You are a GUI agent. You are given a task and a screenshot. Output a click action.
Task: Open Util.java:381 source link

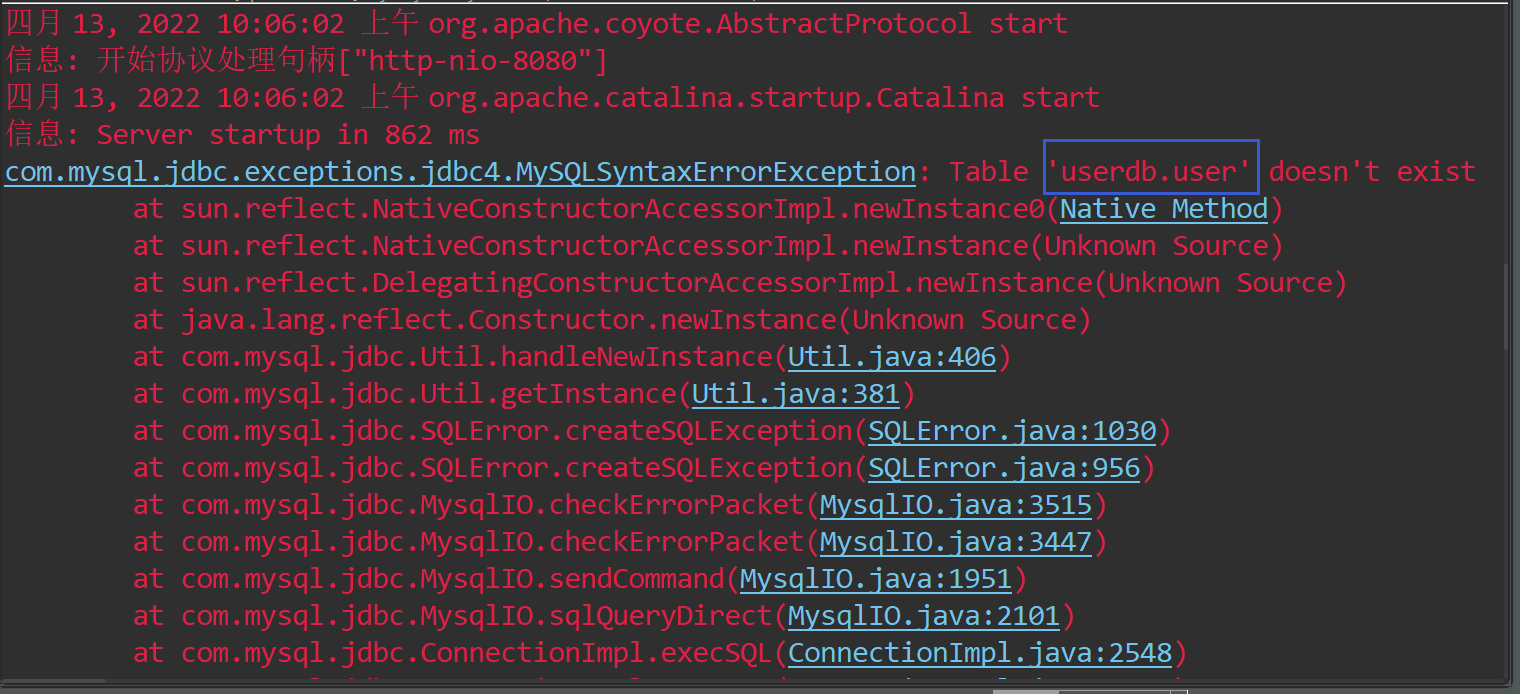pyautogui.click(x=795, y=393)
